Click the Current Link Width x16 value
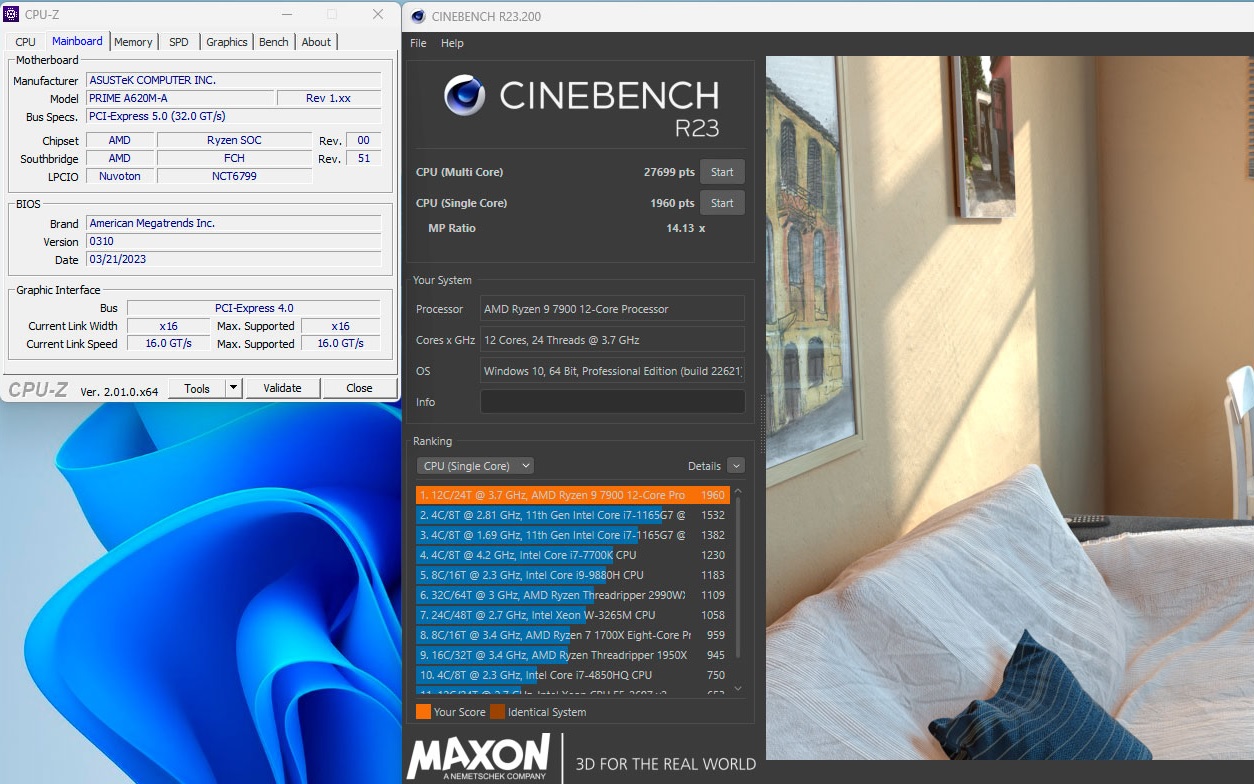This screenshot has height=784, width=1254. (x=169, y=326)
